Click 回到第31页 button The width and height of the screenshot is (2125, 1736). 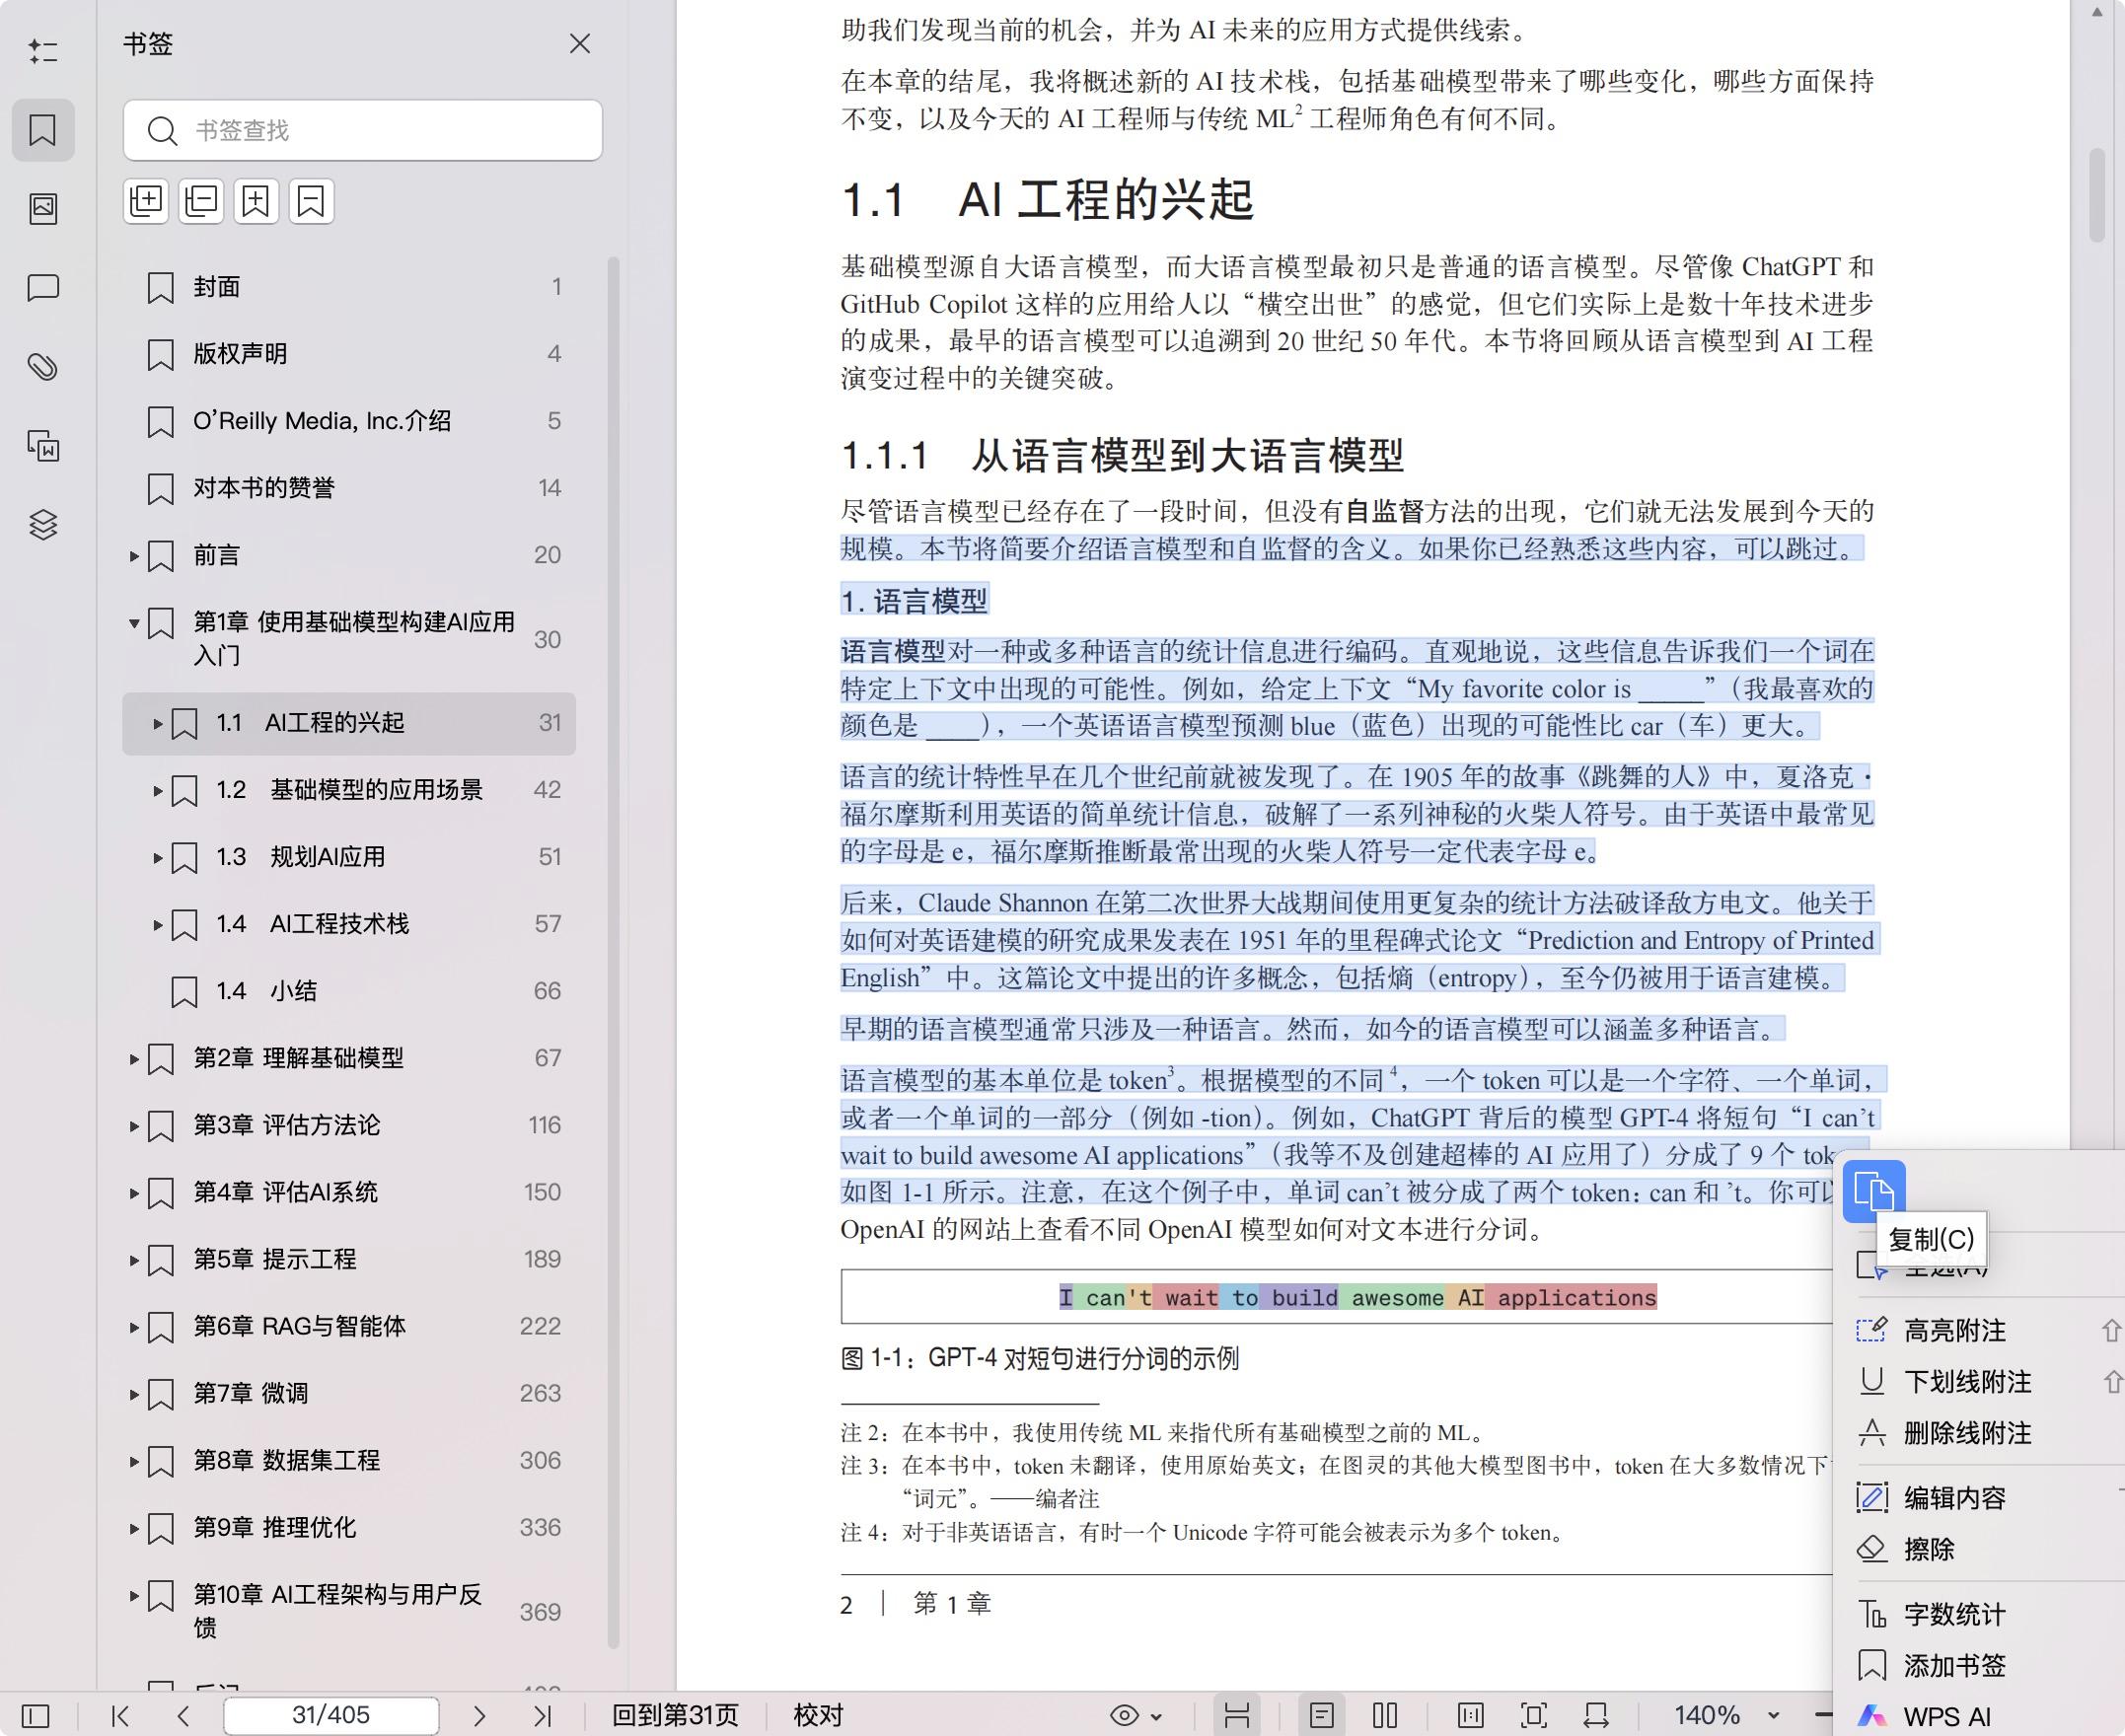pos(675,1716)
